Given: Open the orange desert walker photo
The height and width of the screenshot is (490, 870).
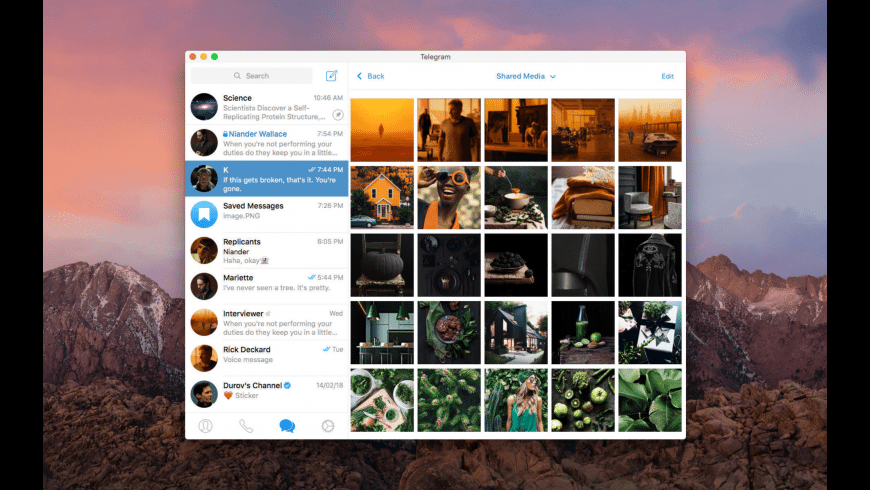Looking at the screenshot, I should pos(382,130).
